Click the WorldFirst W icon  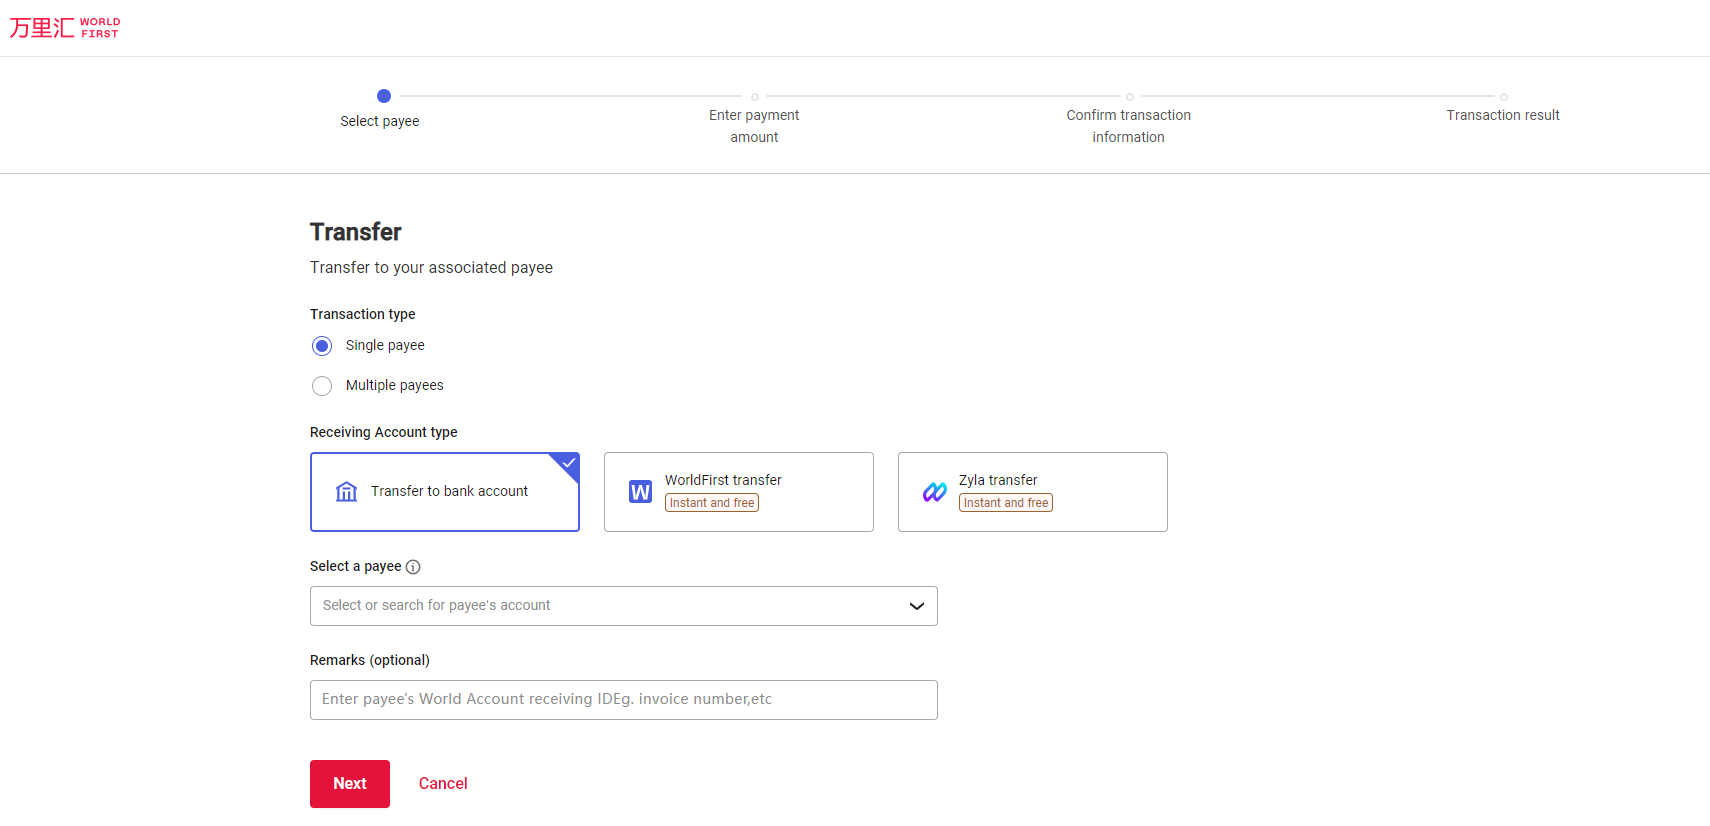640,492
